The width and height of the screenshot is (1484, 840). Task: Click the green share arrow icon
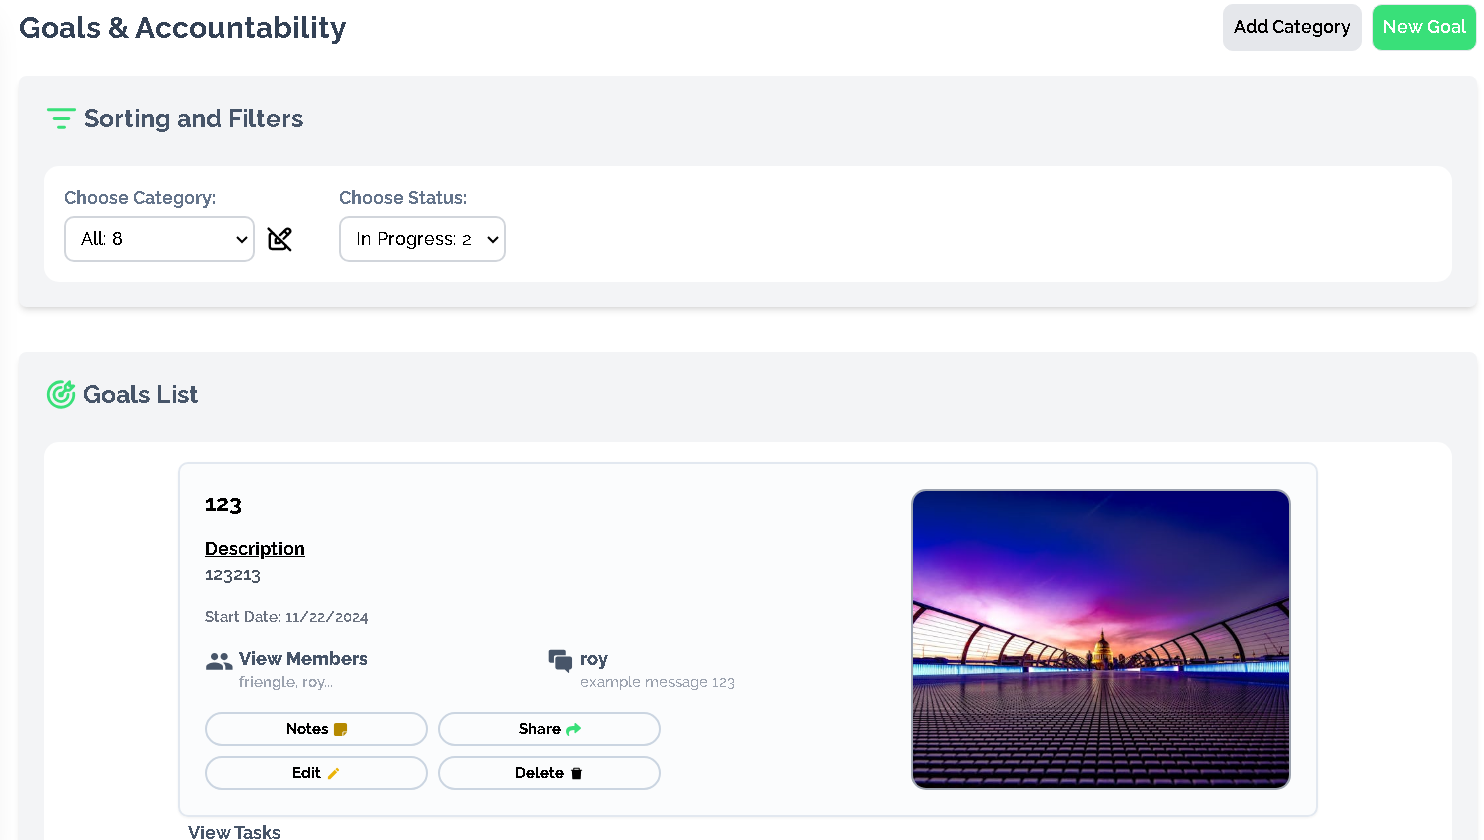click(574, 730)
